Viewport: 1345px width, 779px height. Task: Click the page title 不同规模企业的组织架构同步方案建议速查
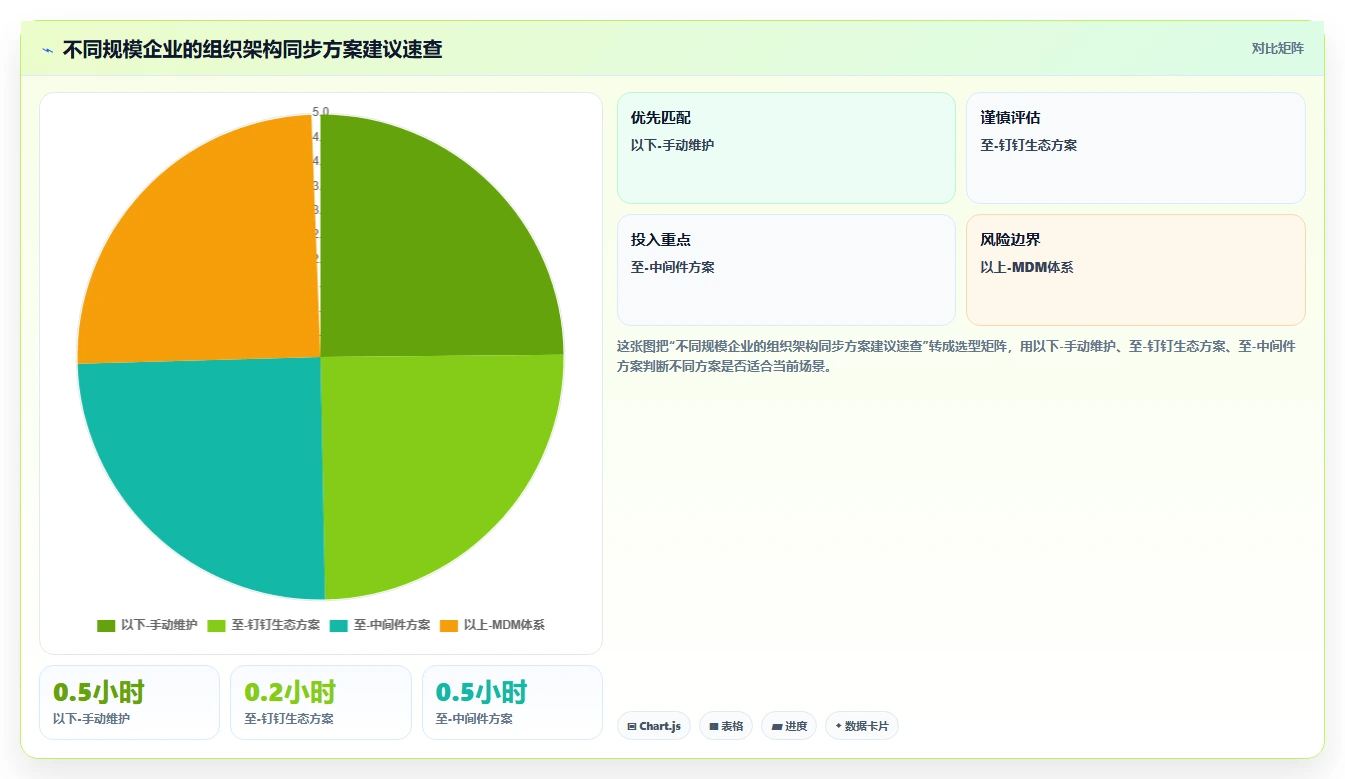coord(252,49)
